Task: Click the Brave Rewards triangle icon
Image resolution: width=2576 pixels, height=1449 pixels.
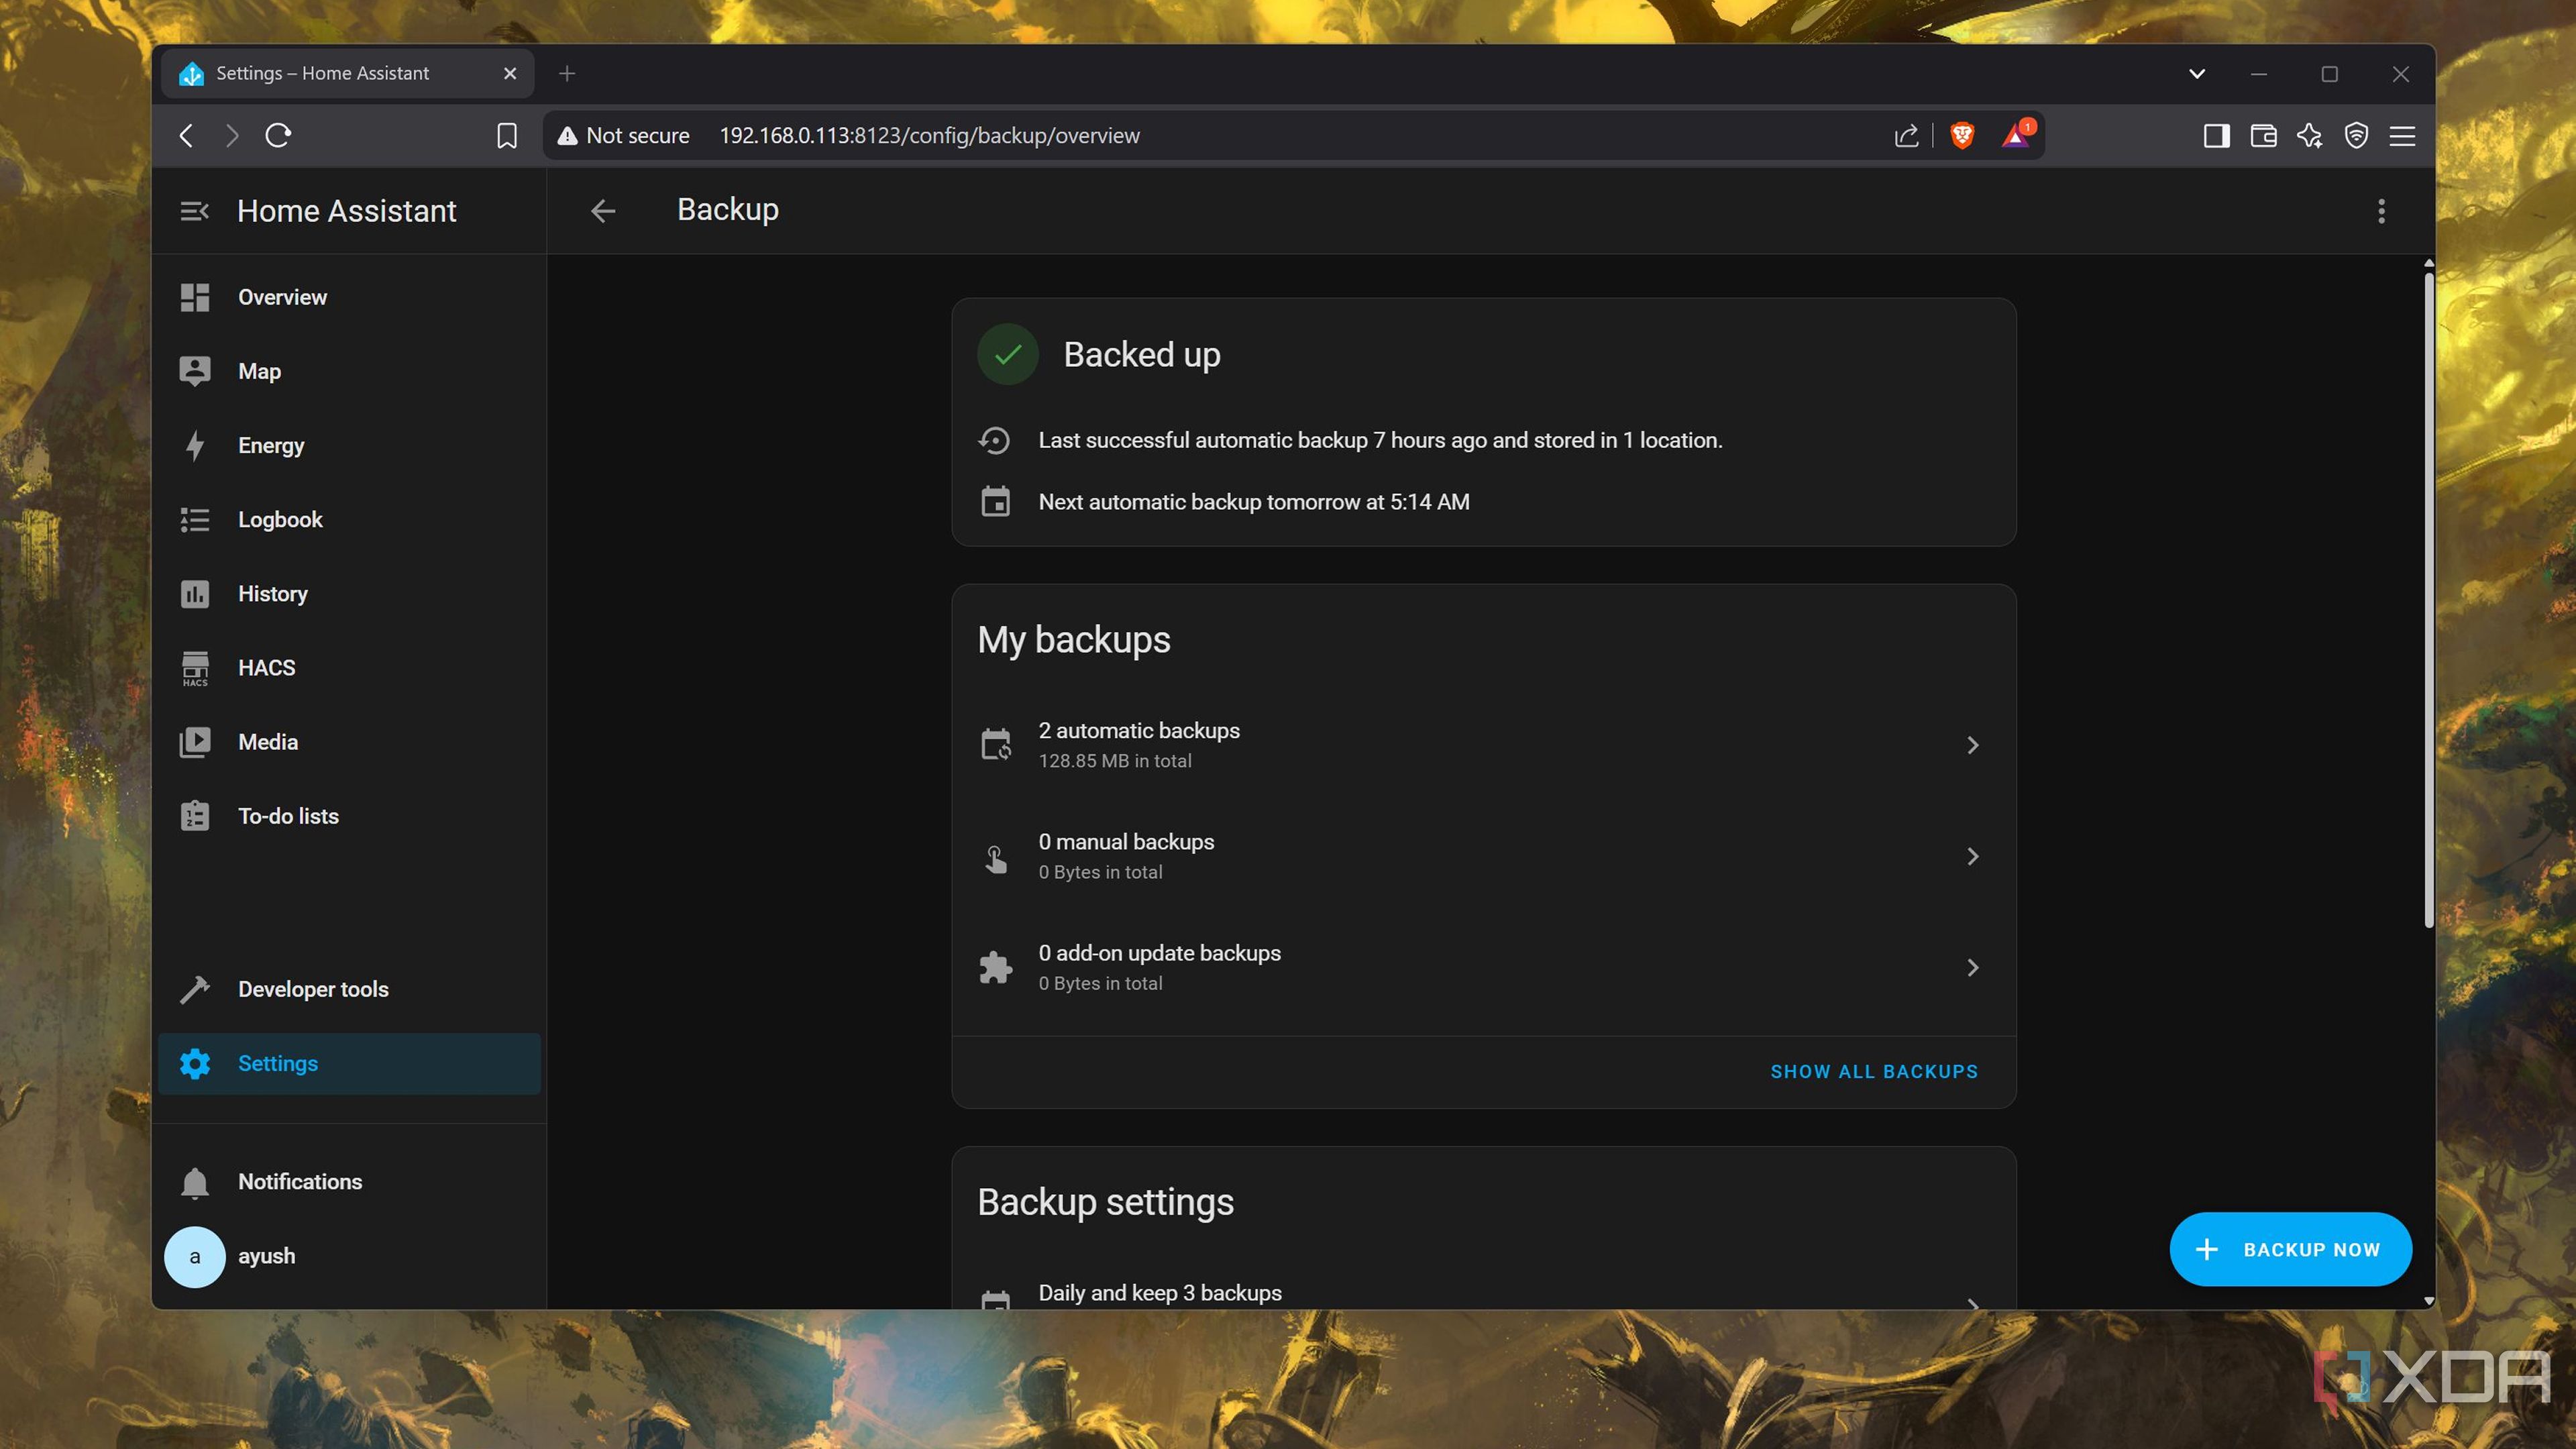Action: click(2017, 135)
